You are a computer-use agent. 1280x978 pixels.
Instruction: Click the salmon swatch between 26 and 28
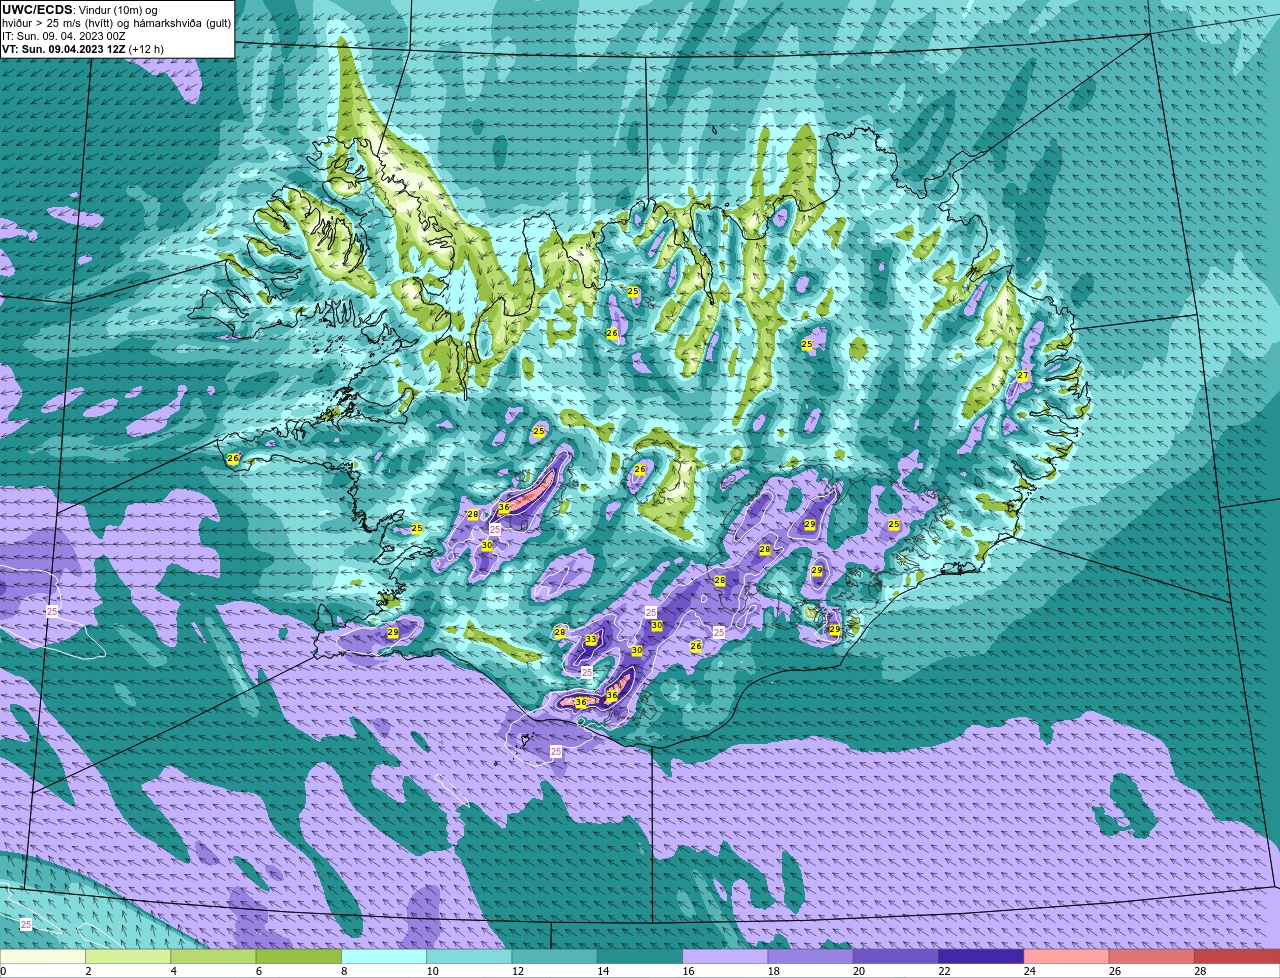tap(1152, 956)
